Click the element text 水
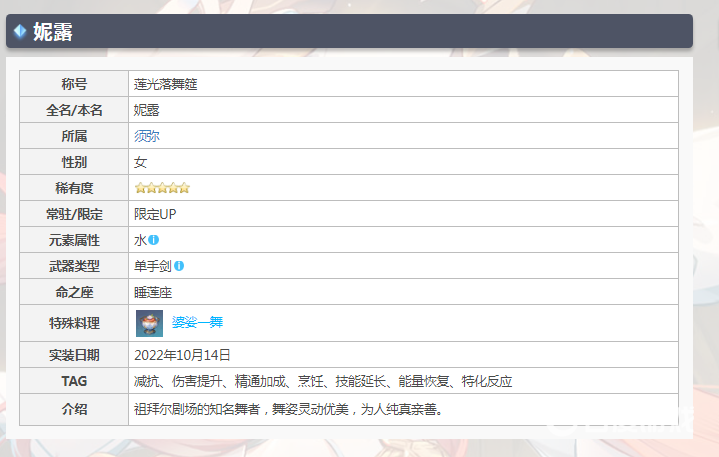 click(140, 240)
